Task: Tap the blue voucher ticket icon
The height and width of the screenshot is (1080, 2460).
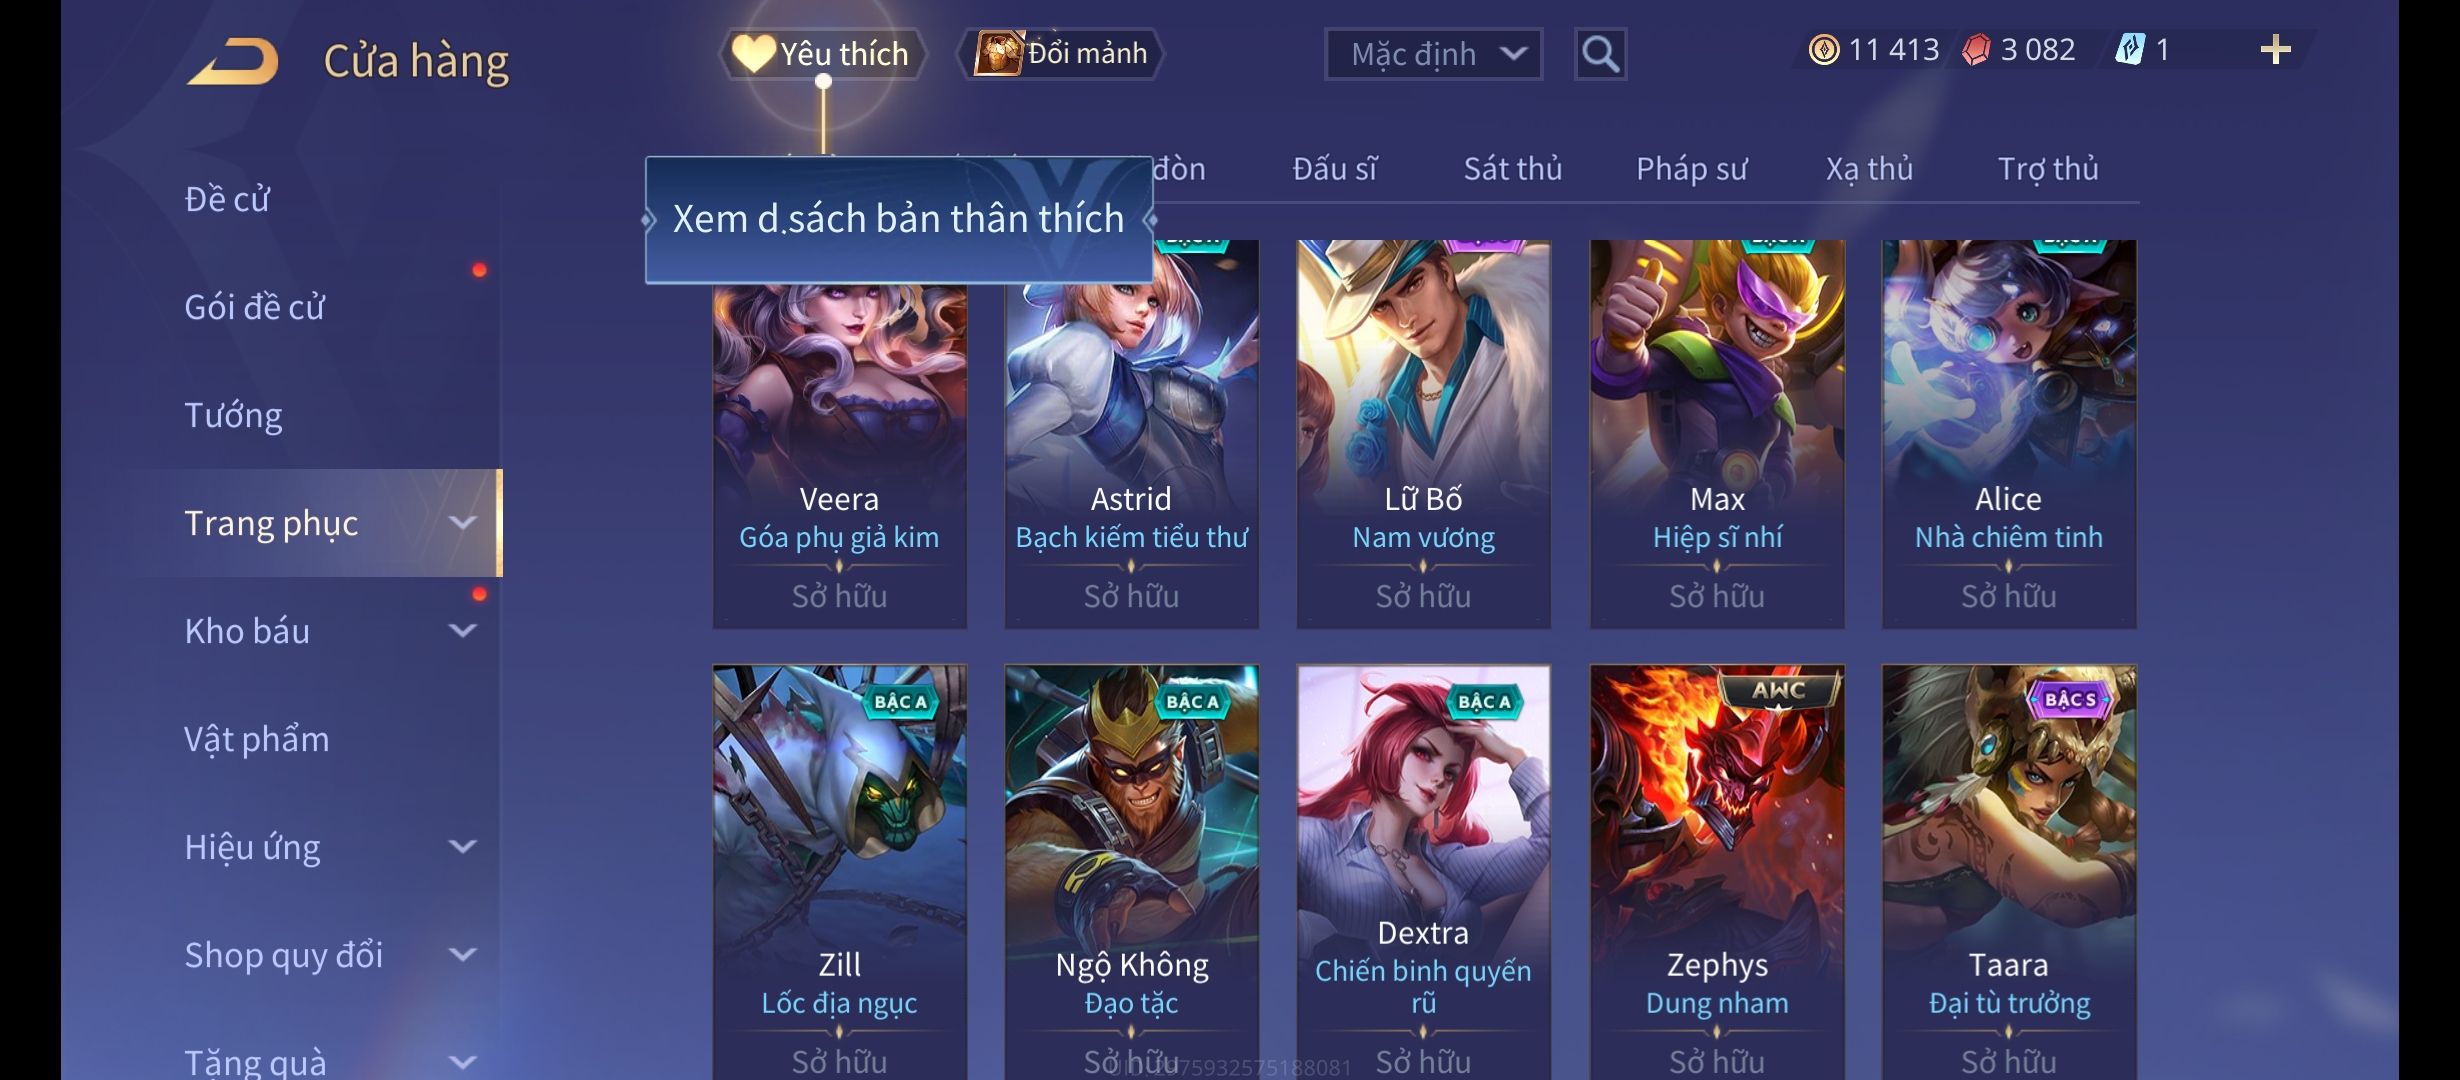Action: click(x=2130, y=50)
